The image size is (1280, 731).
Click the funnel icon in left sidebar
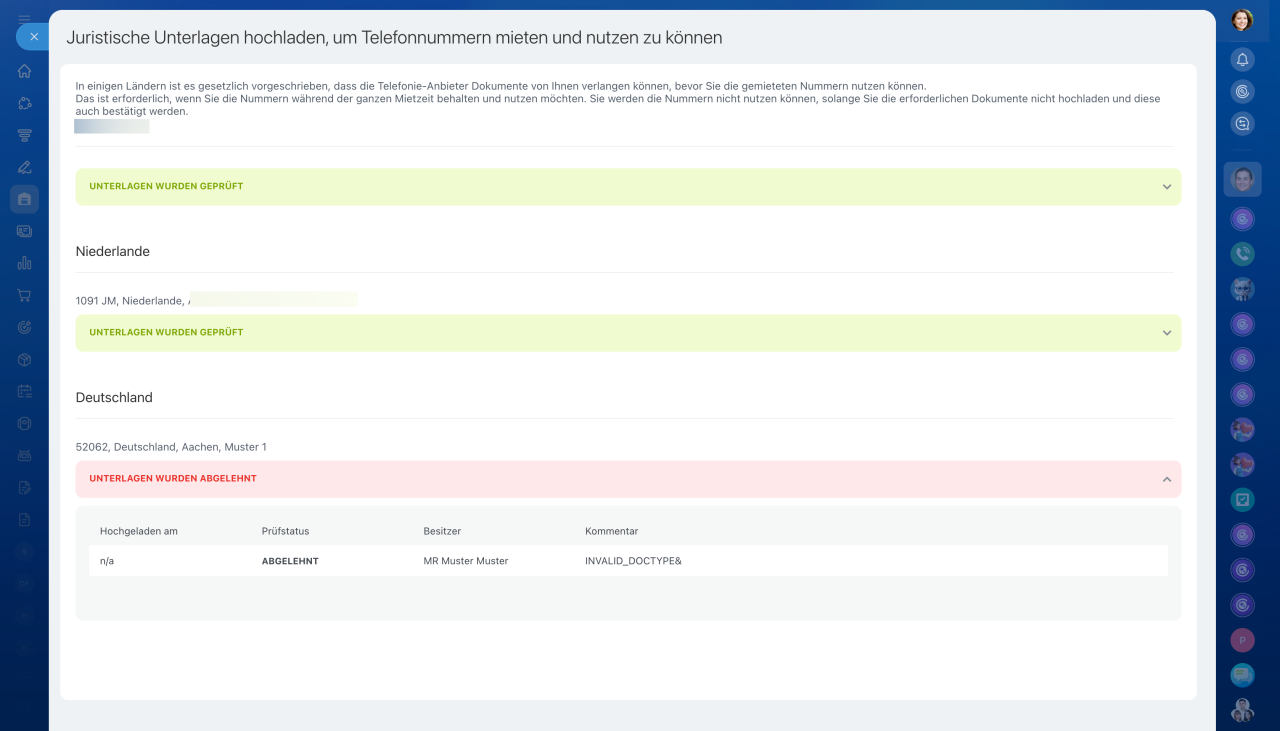(24, 135)
